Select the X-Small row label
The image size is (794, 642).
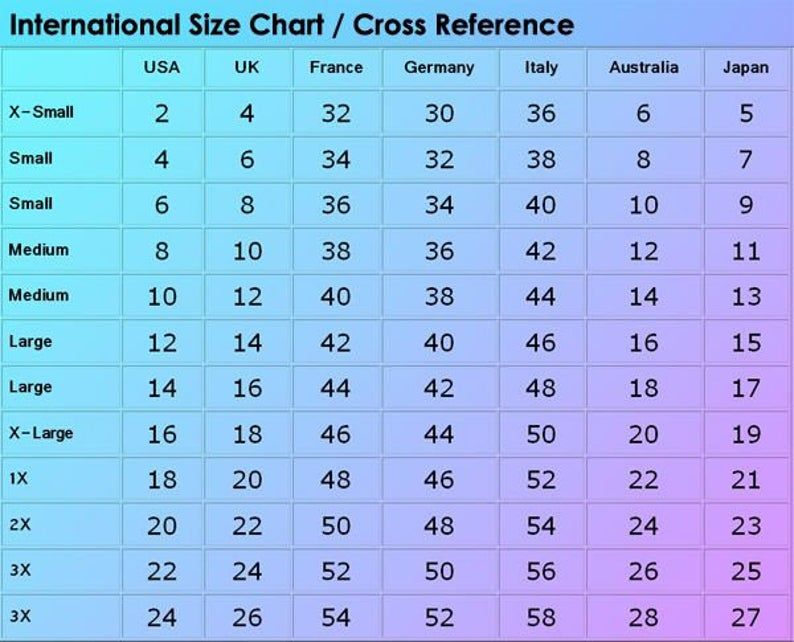point(41,112)
